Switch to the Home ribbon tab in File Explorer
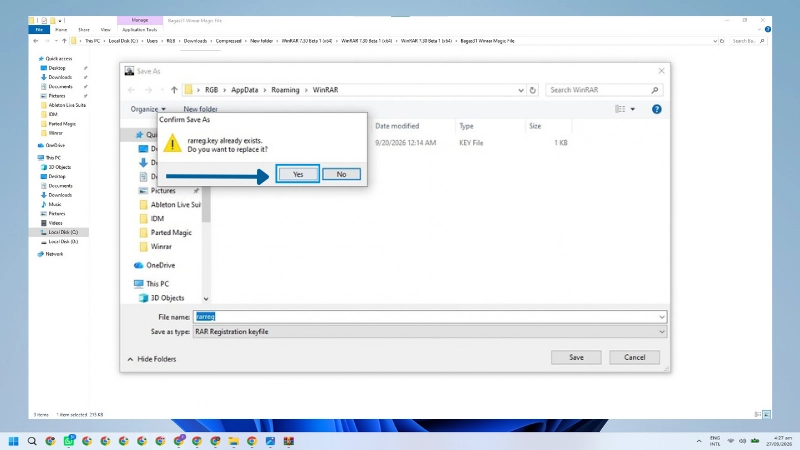Viewport: 800px width, 450px height. click(61, 30)
